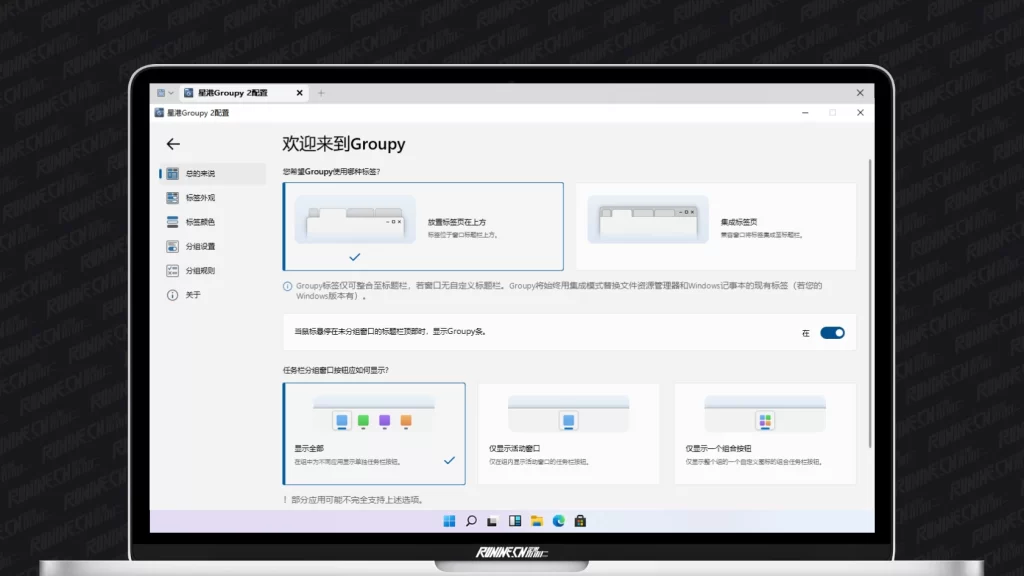Select 放置标签页在上方 tab style option
This screenshot has width=1024, height=576.
(423, 226)
